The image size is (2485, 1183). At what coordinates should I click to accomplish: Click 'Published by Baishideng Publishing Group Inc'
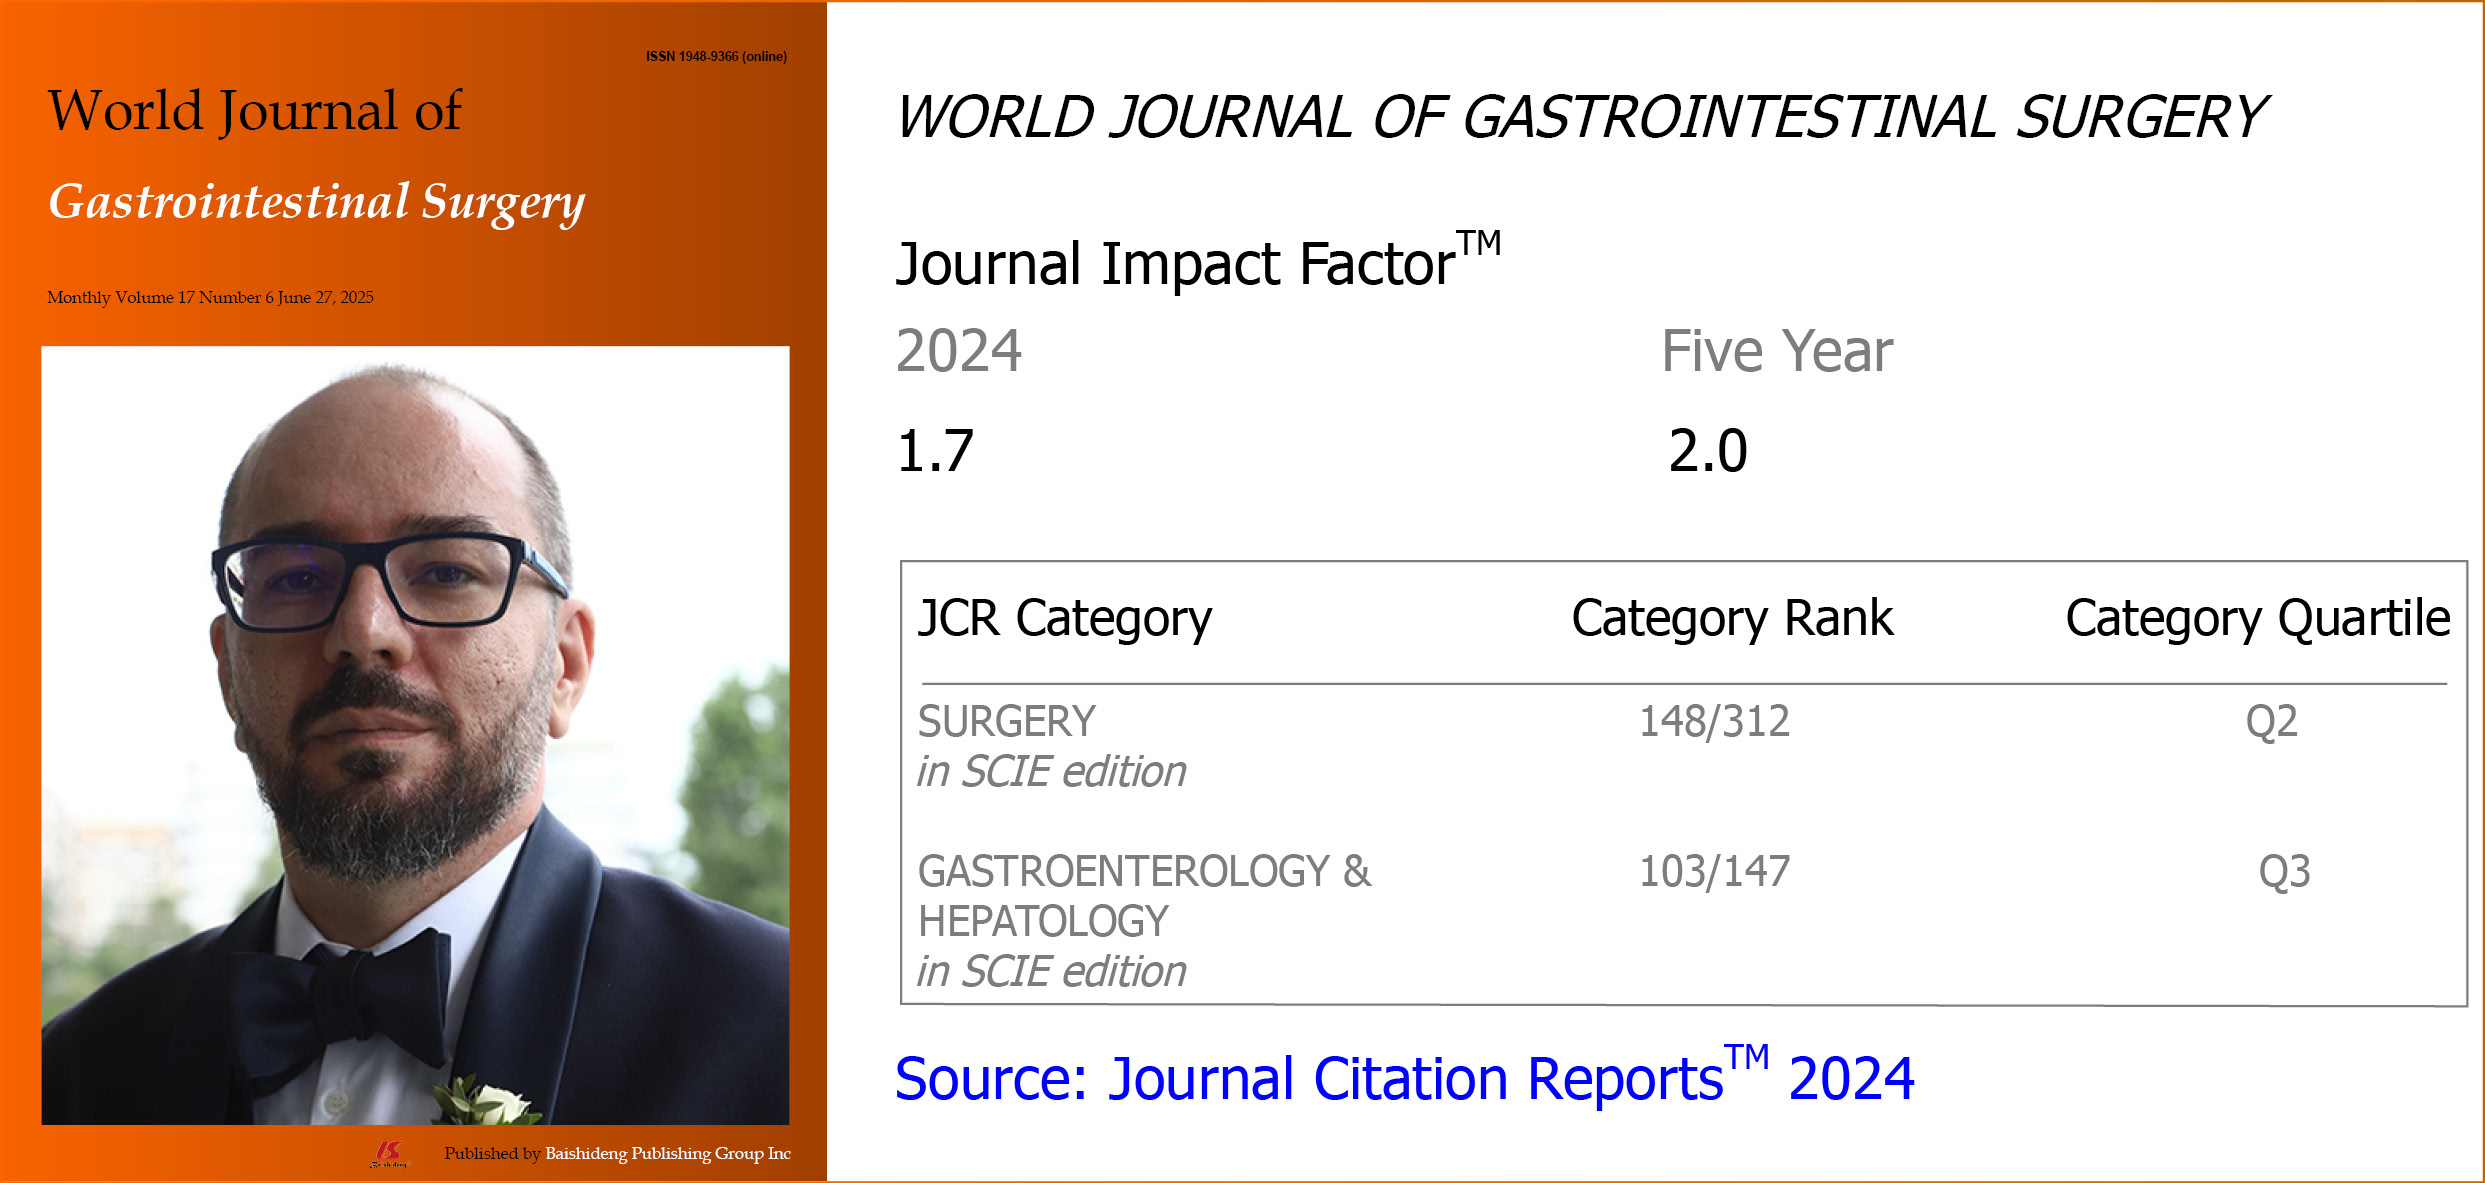tap(617, 1154)
